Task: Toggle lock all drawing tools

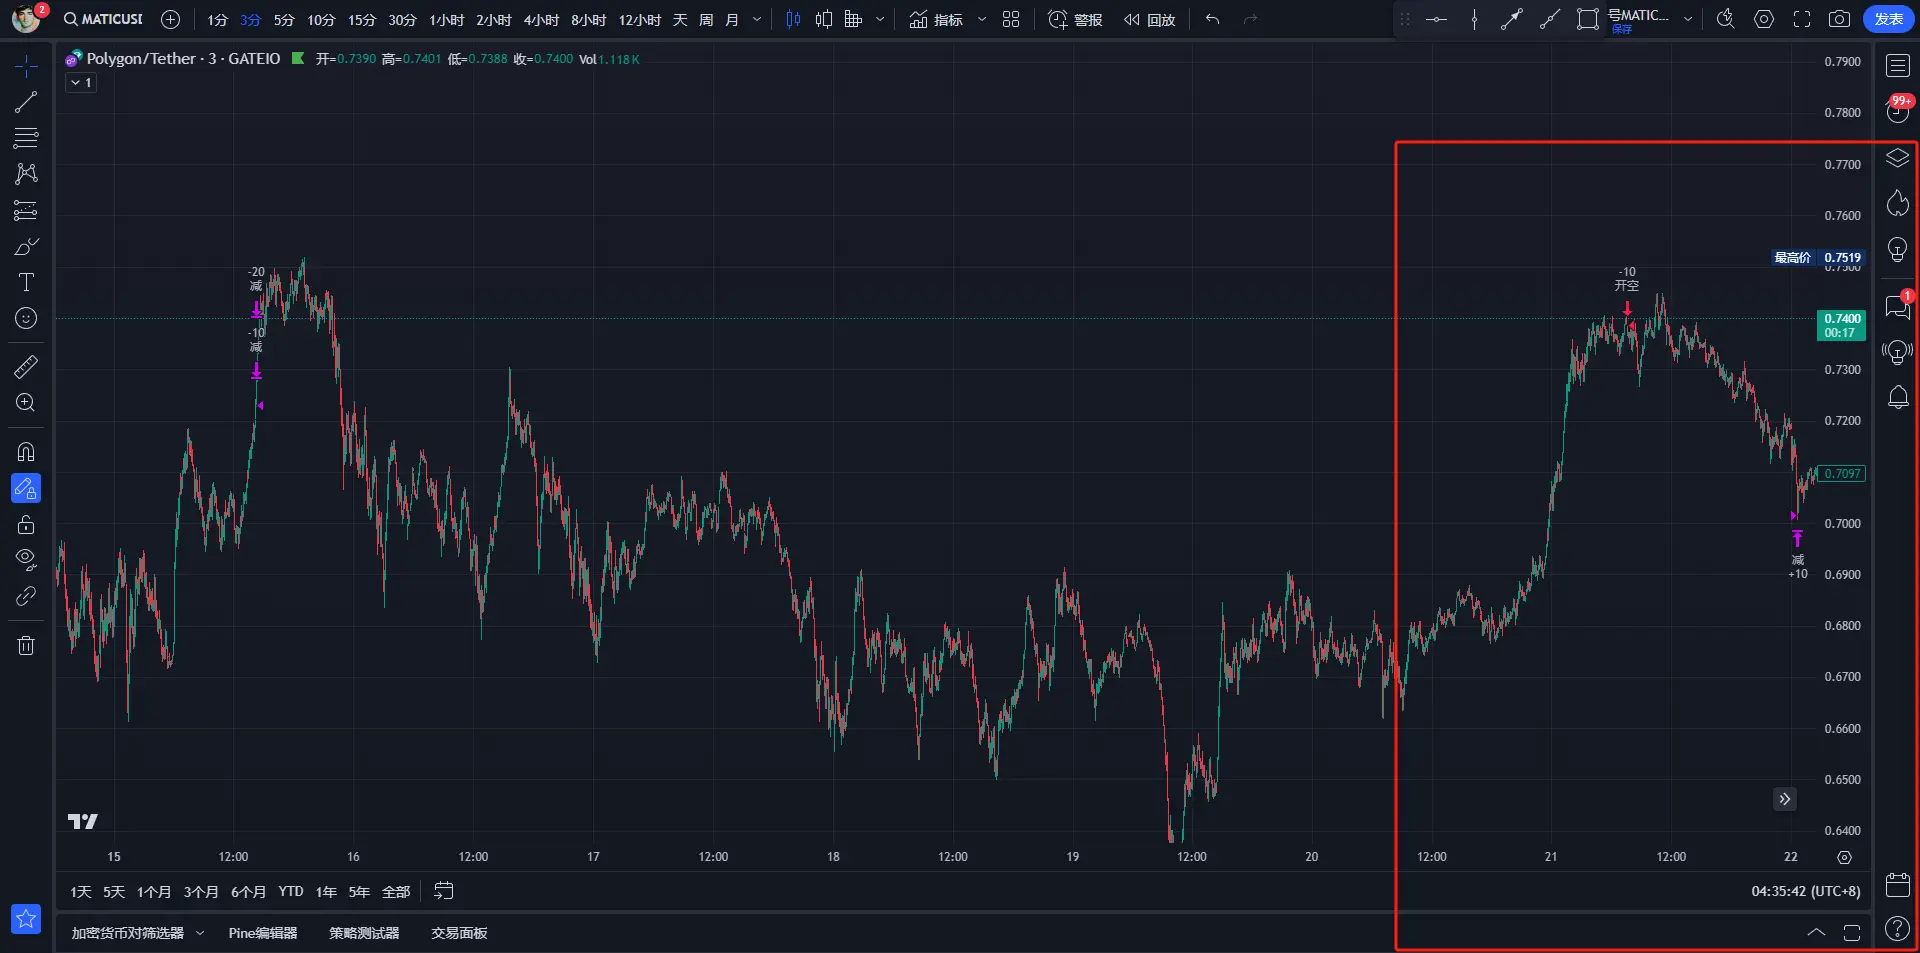Action: pyautogui.click(x=26, y=524)
